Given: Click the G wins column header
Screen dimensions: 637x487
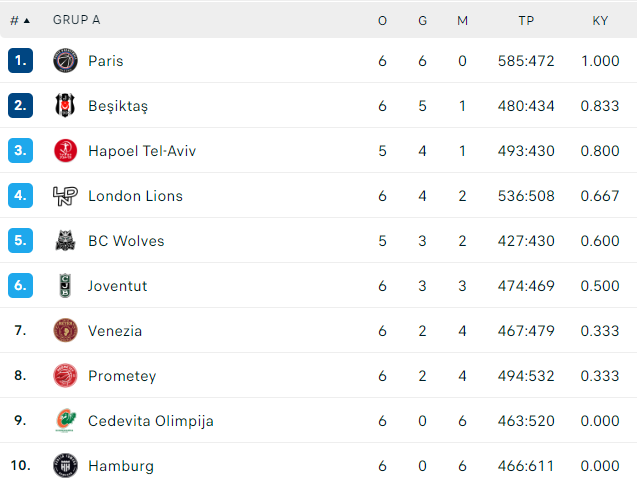Looking at the screenshot, I should pyautogui.click(x=422, y=21).
